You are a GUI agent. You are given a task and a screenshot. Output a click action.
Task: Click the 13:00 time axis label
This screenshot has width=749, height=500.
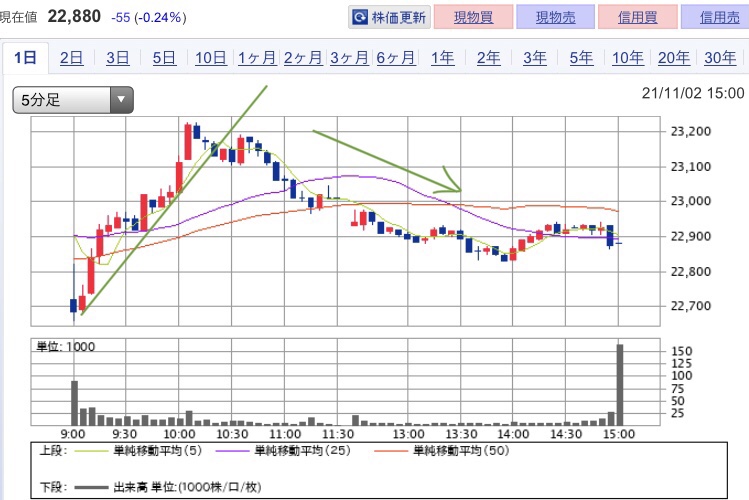coord(408,434)
